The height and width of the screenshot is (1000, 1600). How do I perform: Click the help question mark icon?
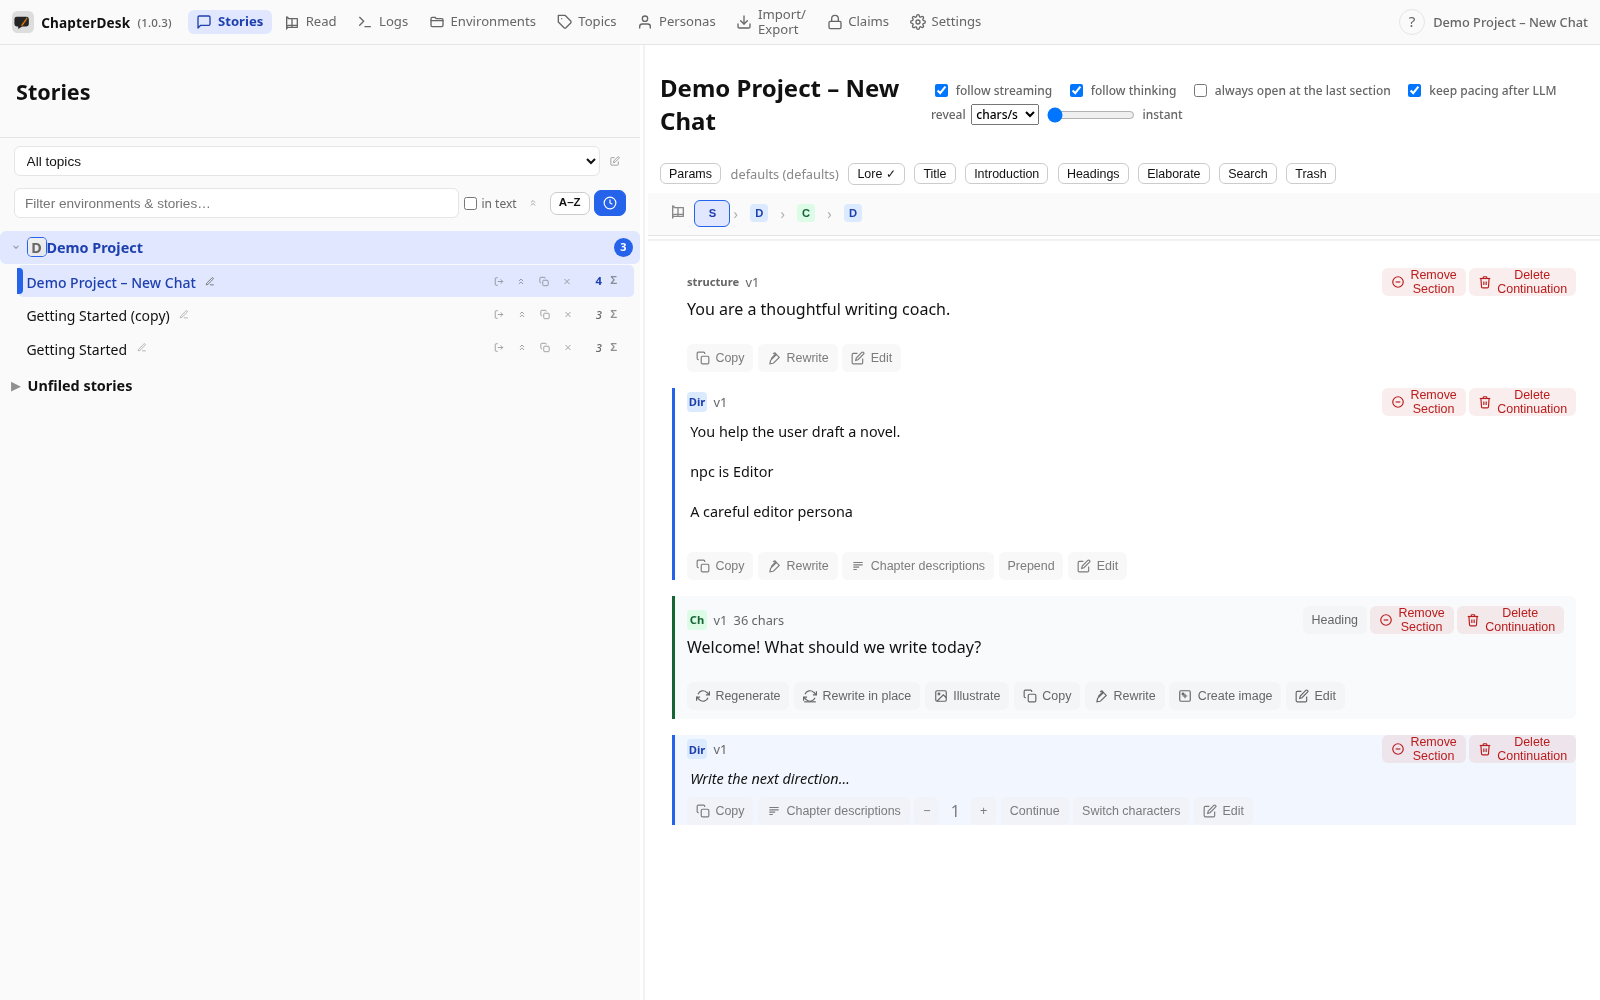click(1411, 22)
